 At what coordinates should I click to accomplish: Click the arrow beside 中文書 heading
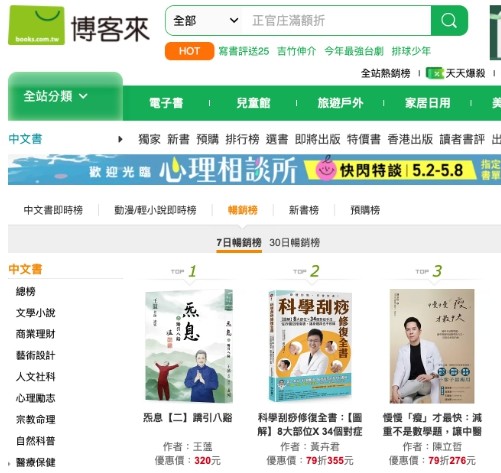click(x=120, y=139)
